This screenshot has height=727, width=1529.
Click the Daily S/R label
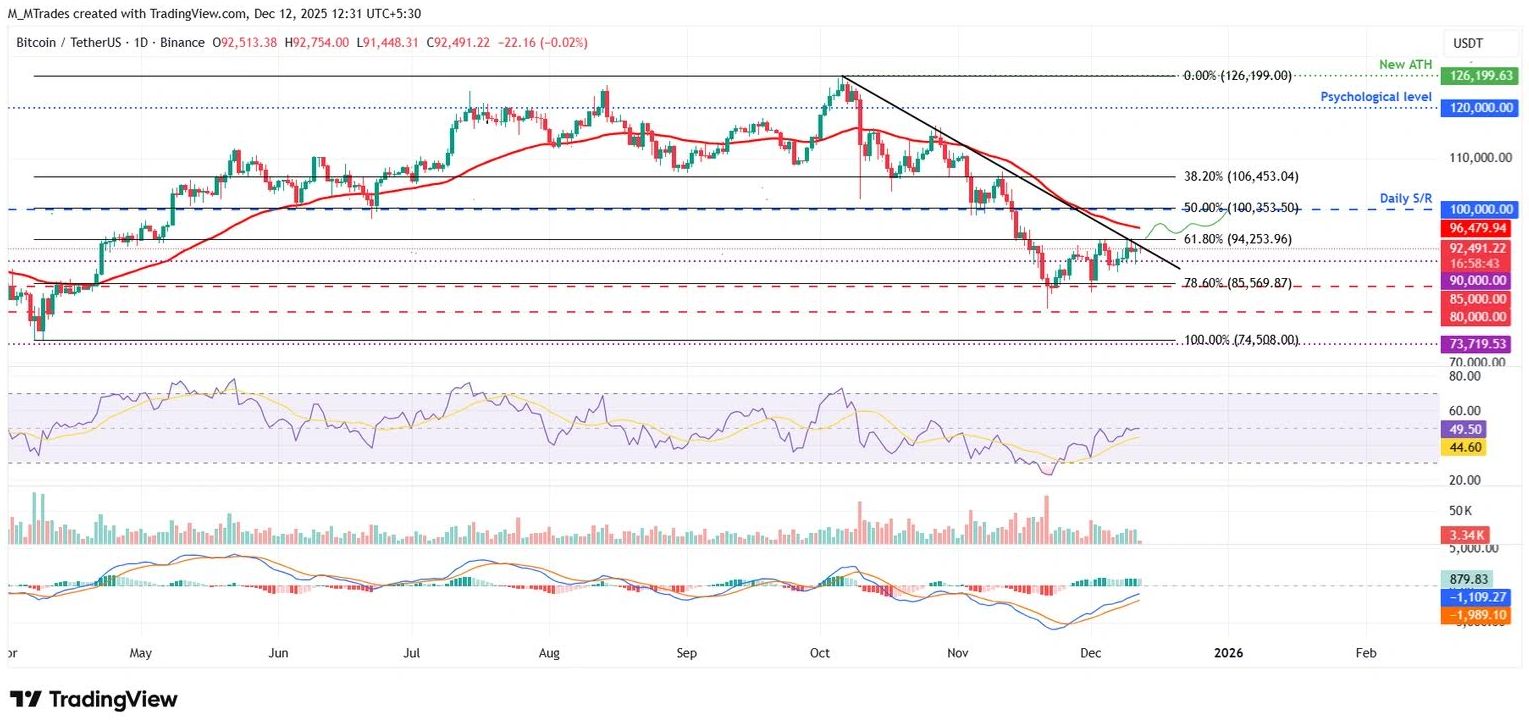[1405, 198]
